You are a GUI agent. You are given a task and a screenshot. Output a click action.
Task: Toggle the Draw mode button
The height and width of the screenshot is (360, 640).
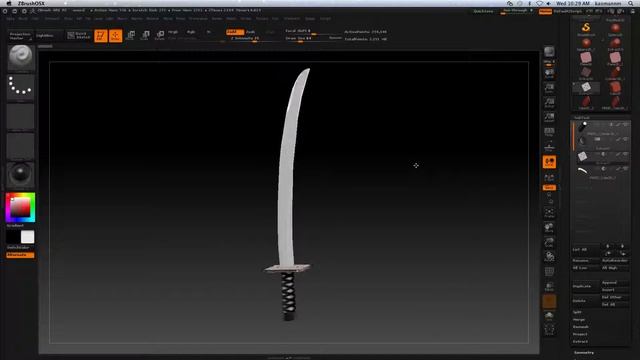pyautogui.click(x=116, y=36)
